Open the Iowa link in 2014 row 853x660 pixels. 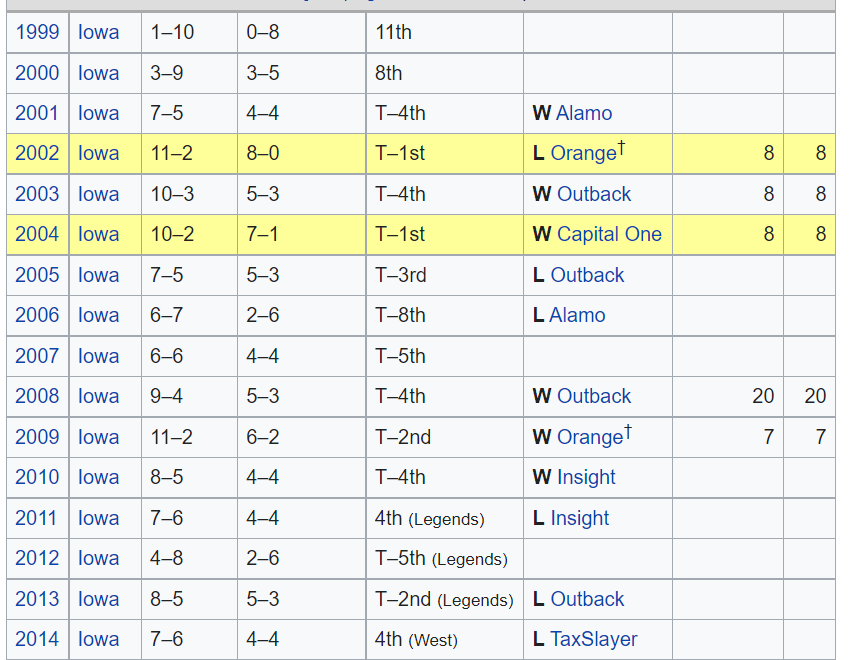pyautogui.click(x=98, y=639)
